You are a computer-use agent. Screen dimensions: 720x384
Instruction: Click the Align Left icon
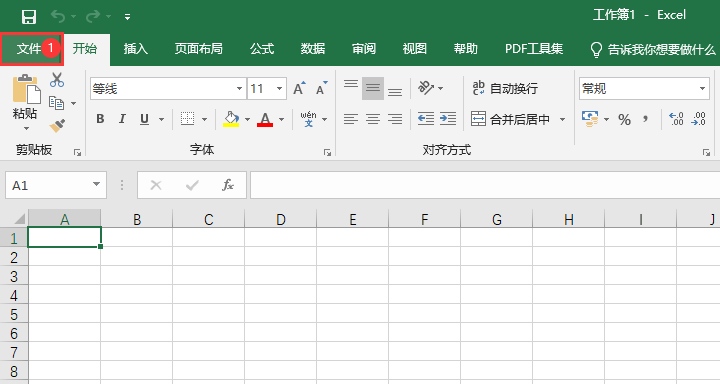click(x=351, y=119)
